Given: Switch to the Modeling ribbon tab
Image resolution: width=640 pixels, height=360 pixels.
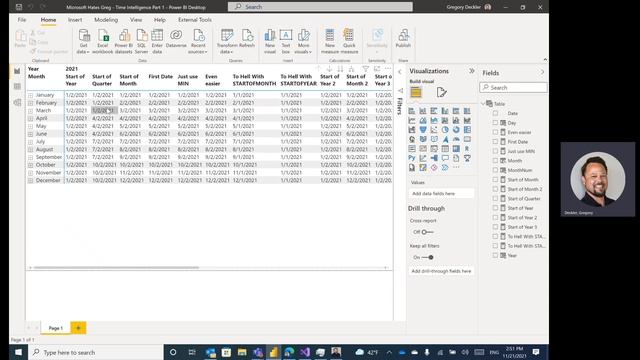Looking at the screenshot, I should tap(106, 20).
